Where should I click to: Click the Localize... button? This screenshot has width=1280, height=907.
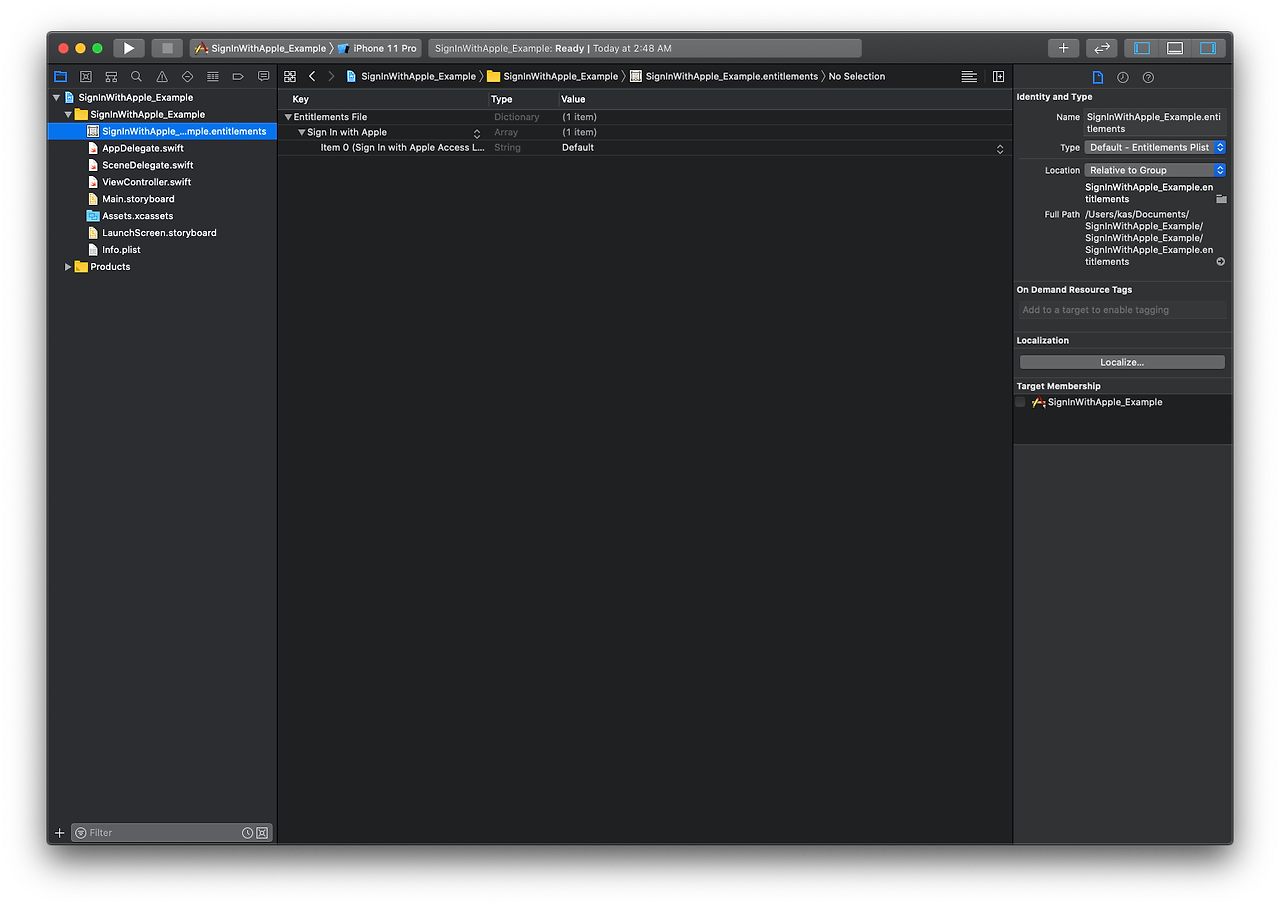[1122, 363]
